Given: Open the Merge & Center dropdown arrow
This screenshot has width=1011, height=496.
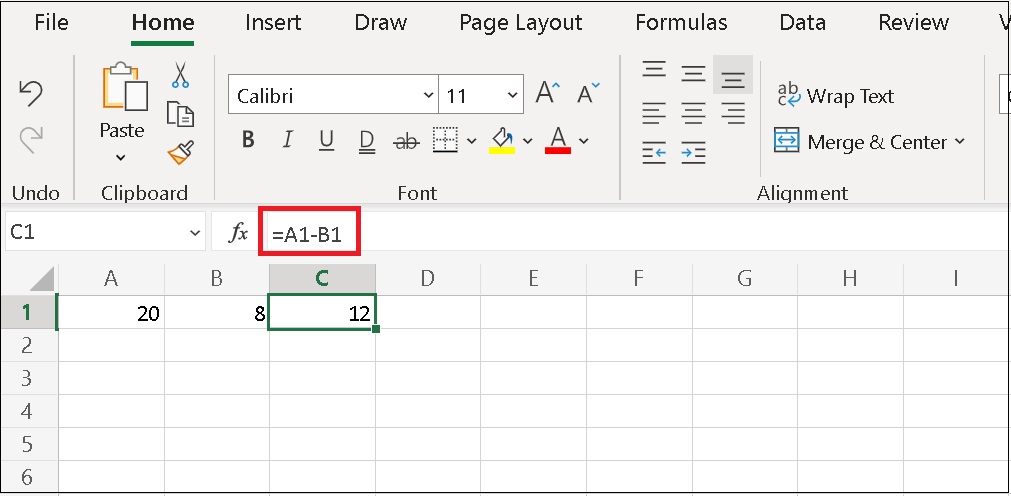Looking at the screenshot, I should pos(960,141).
